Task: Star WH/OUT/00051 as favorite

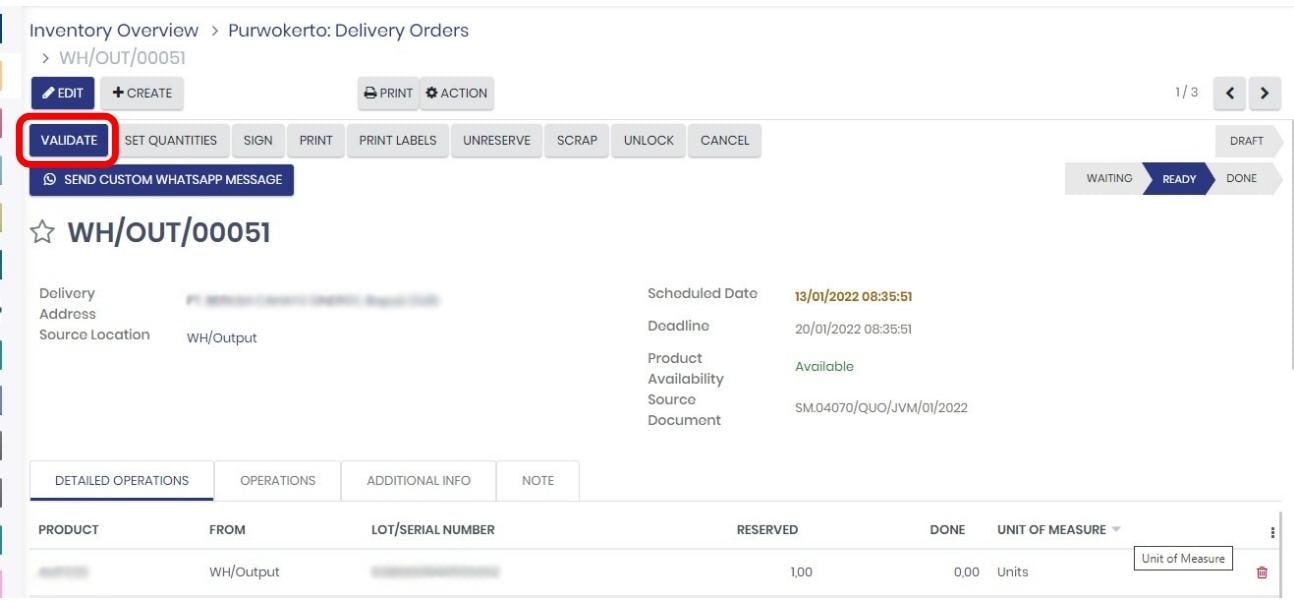Action: click(x=42, y=233)
